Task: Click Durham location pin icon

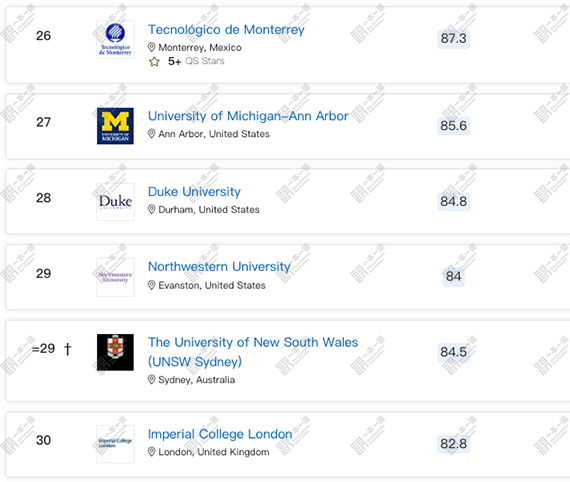Action: 152,209
